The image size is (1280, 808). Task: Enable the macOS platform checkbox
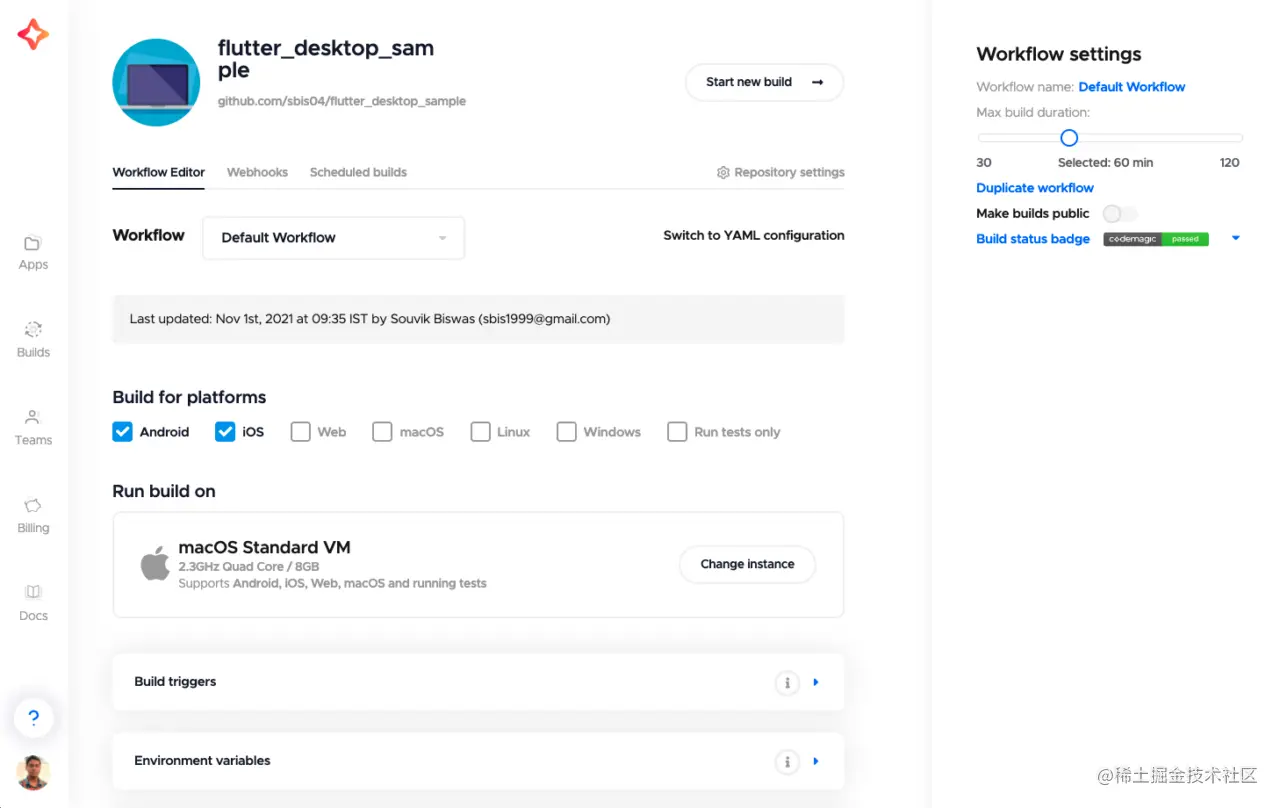[x=382, y=432]
